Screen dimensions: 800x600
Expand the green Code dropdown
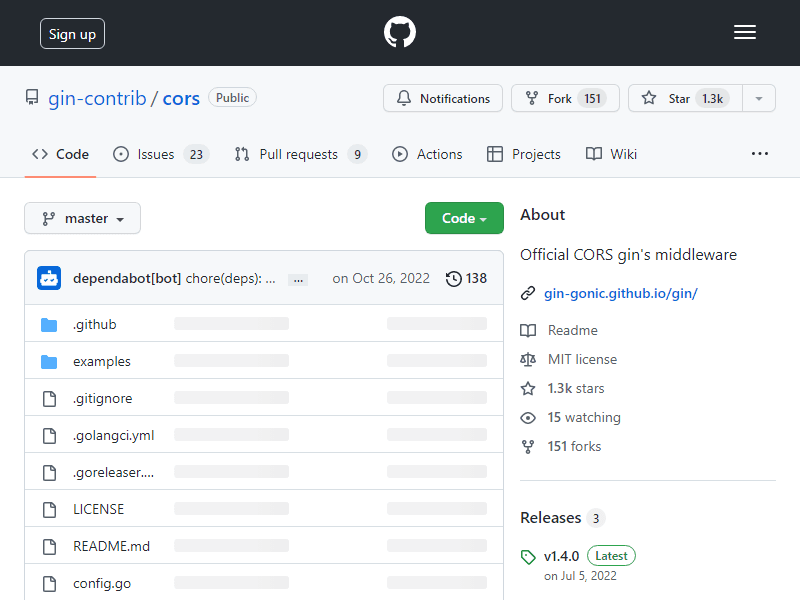point(464,218)
